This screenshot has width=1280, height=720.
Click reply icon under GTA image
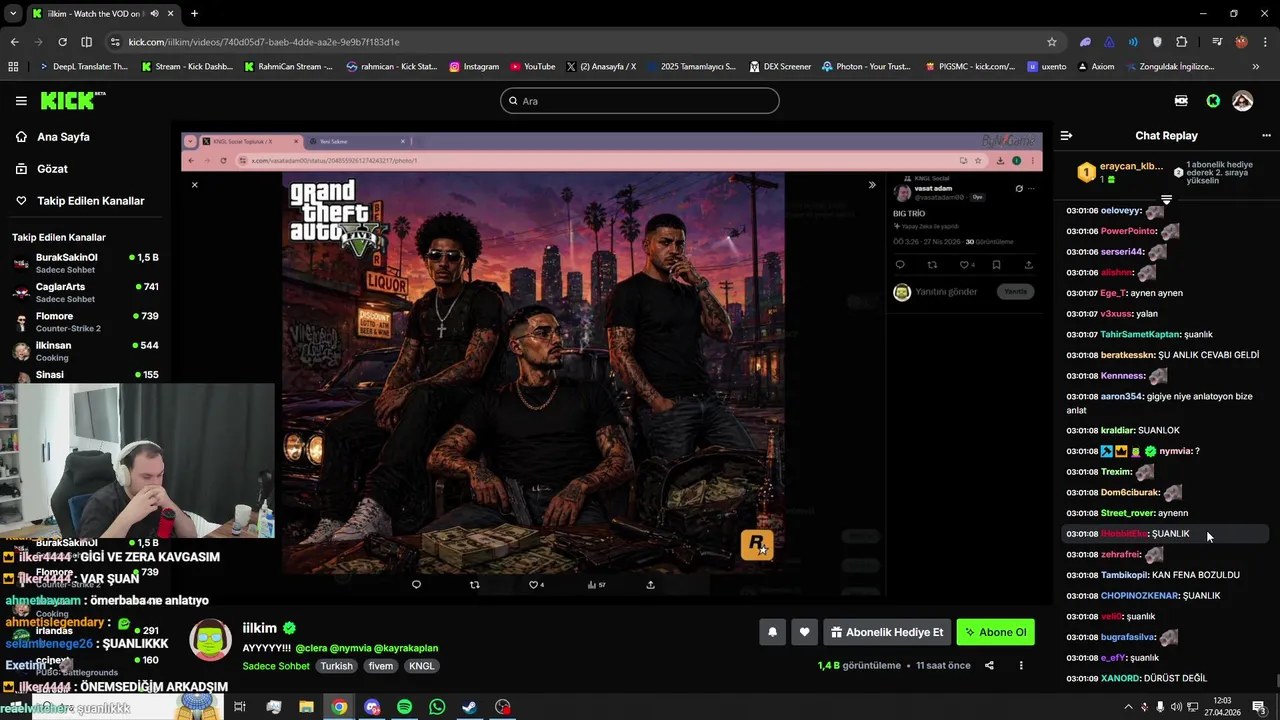point(417,585)
